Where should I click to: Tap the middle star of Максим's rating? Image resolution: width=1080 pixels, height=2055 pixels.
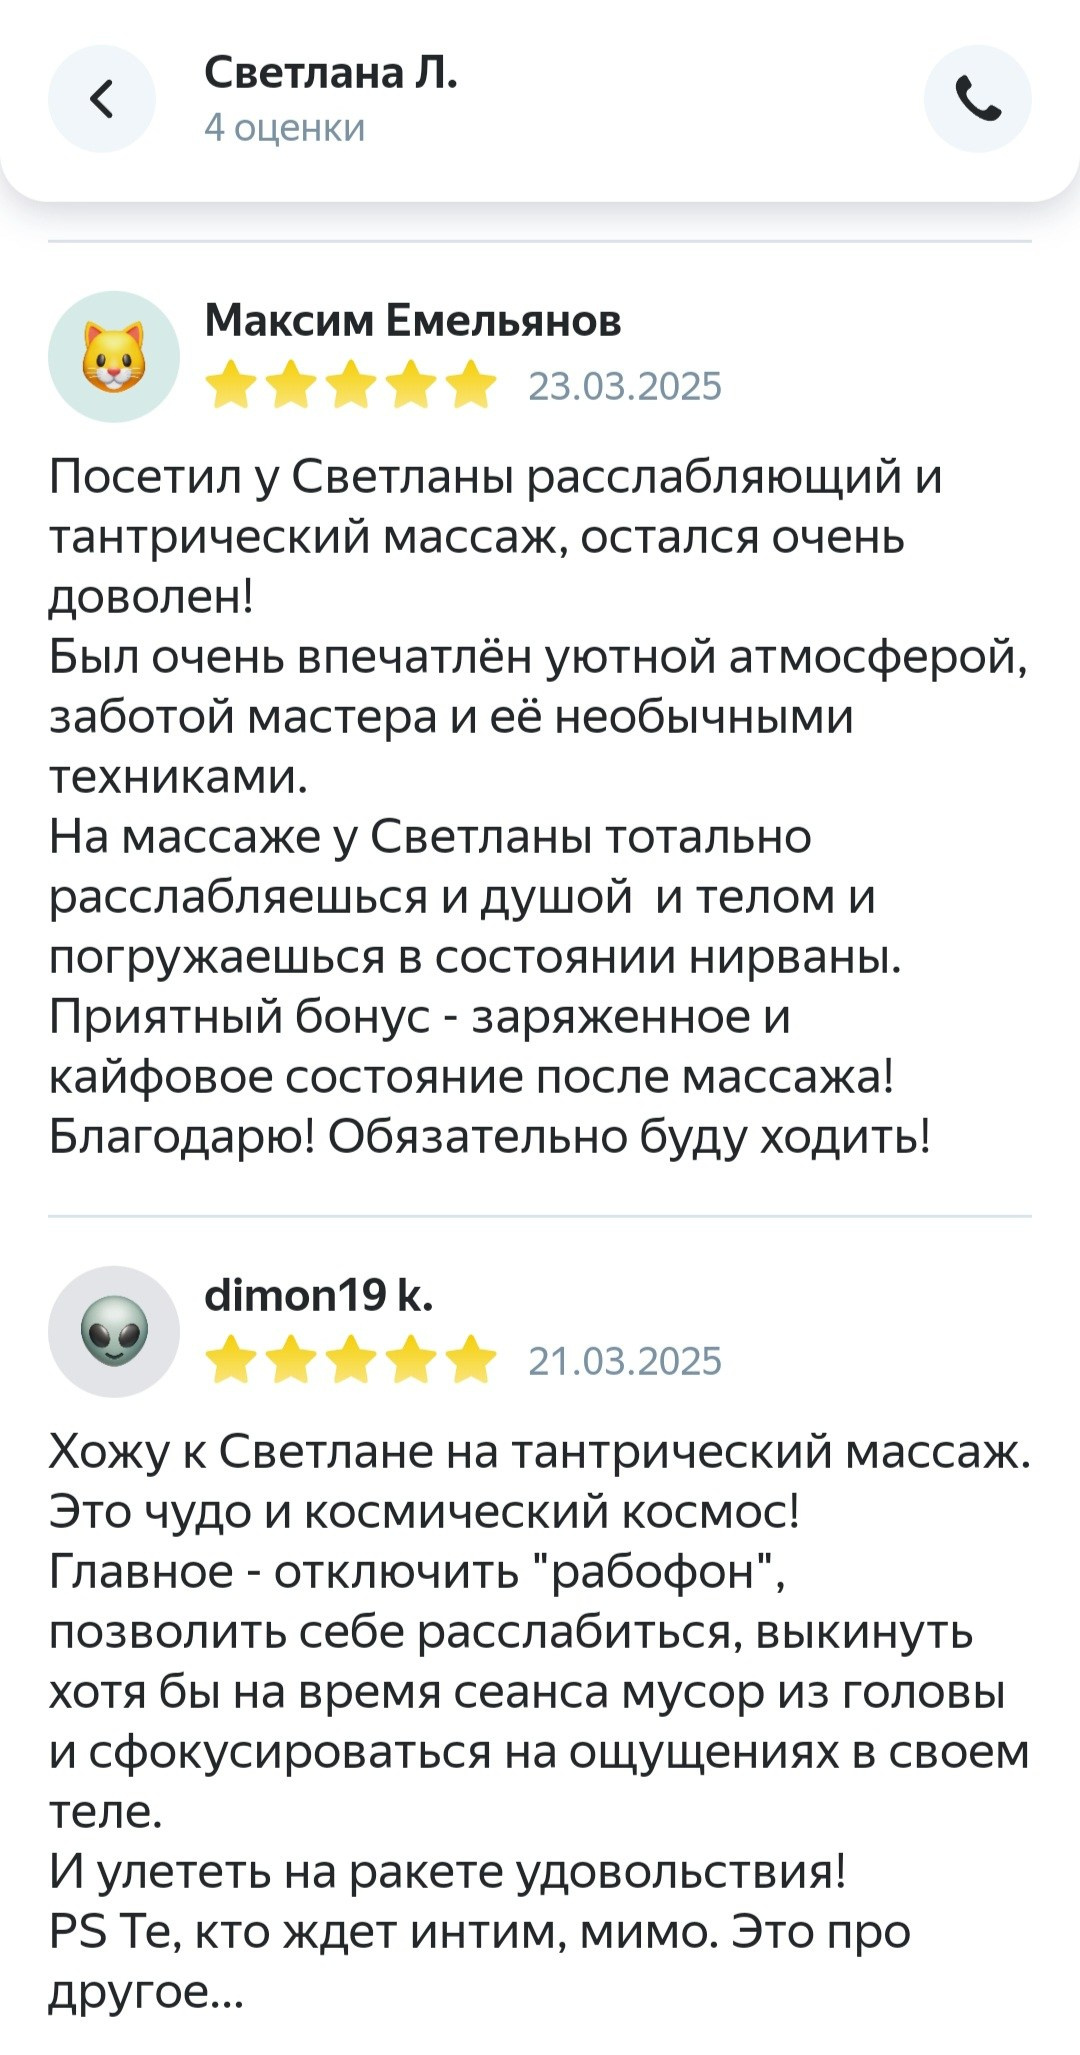click(349, 383)
